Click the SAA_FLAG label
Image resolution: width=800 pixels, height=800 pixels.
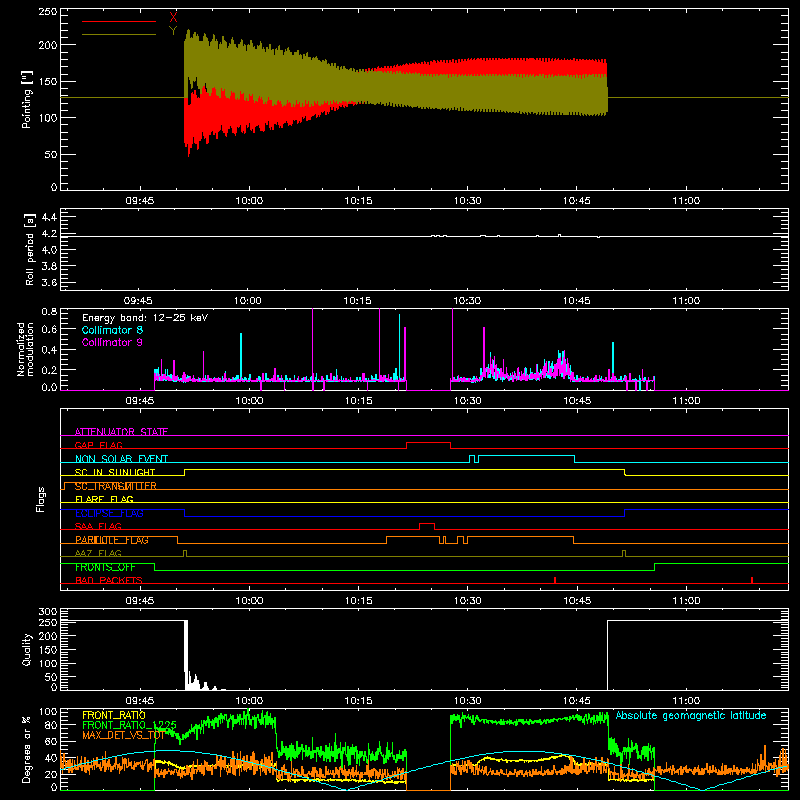pyautogui.click(x=98, y=526)
